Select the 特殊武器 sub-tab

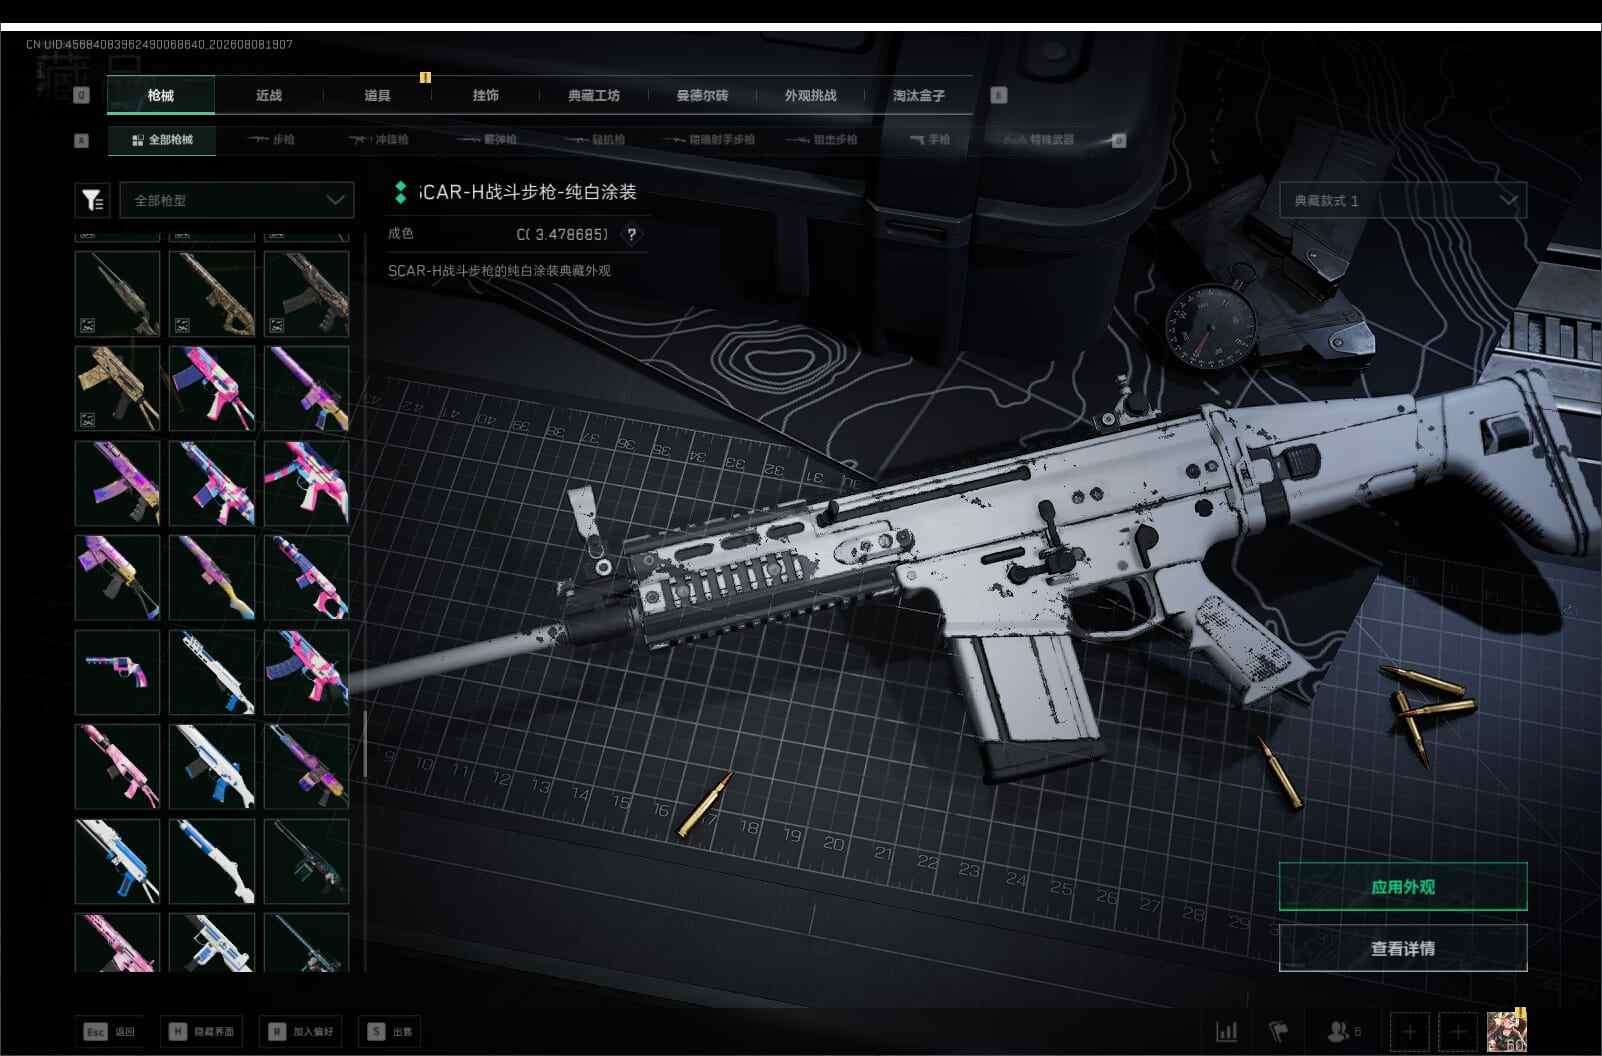point(1040,140)
